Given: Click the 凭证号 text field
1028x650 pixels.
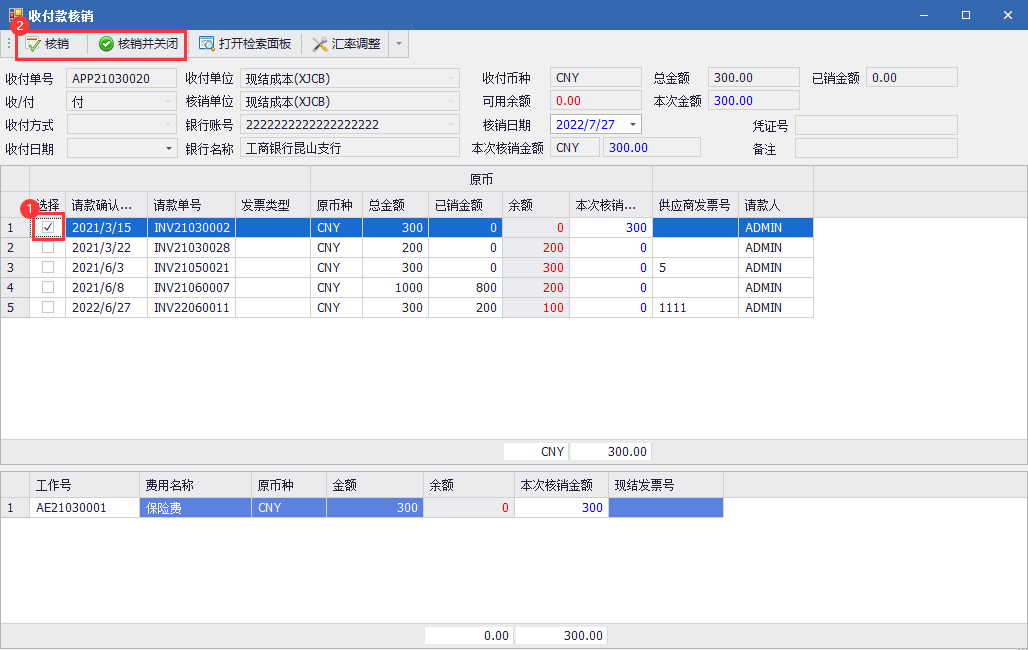Looking at the screenshot, I should (x=875, y=125).
